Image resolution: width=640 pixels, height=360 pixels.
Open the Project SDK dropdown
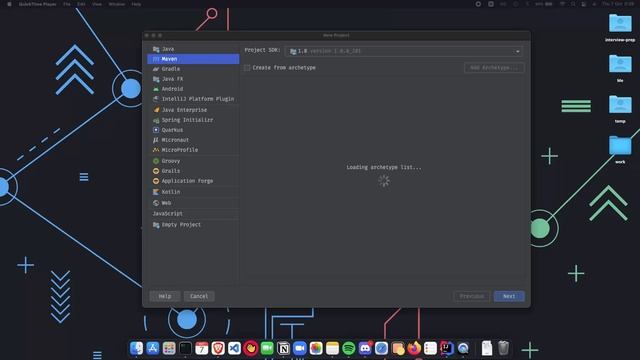[x=404, y=51]
